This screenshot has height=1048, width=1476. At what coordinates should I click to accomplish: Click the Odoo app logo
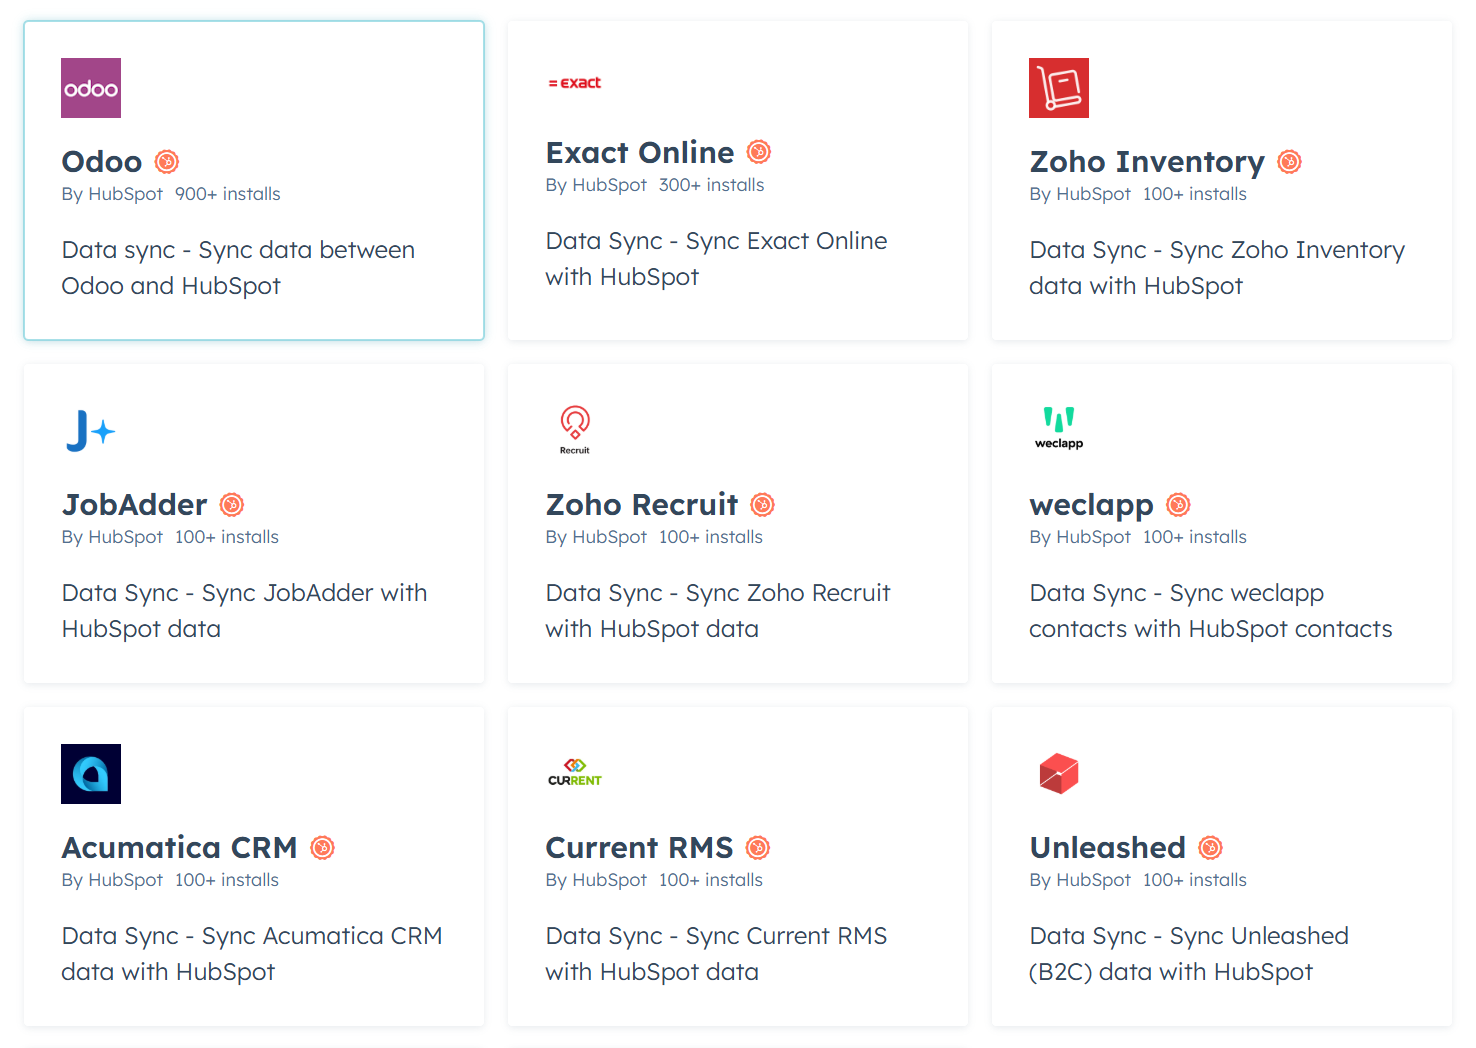[x=90, y=87]
